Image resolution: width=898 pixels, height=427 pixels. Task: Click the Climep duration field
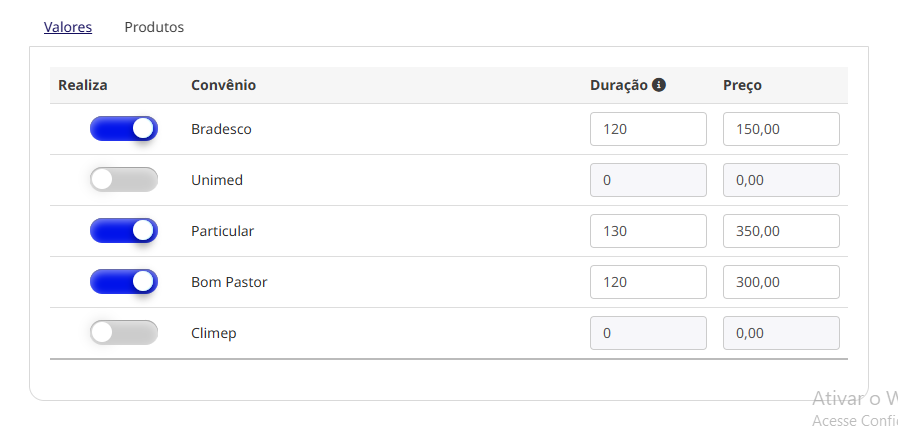648,333
